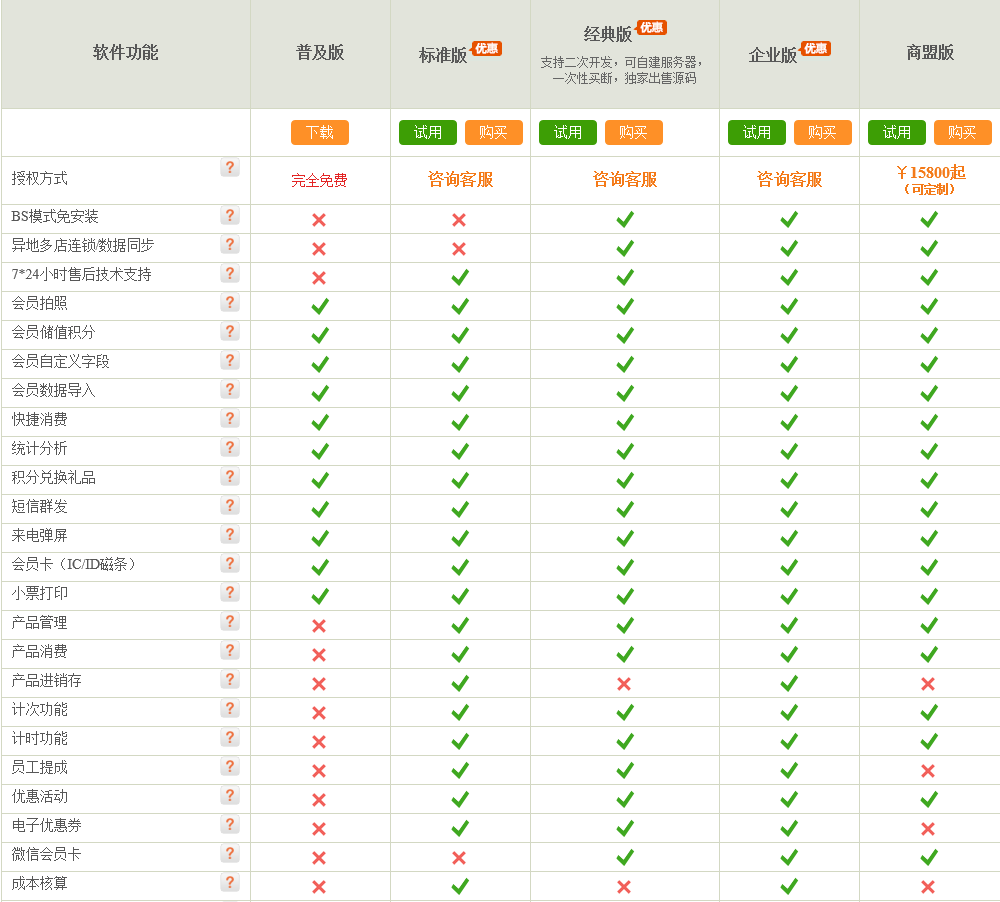Download the 普及版 free edition

point(320,132)
